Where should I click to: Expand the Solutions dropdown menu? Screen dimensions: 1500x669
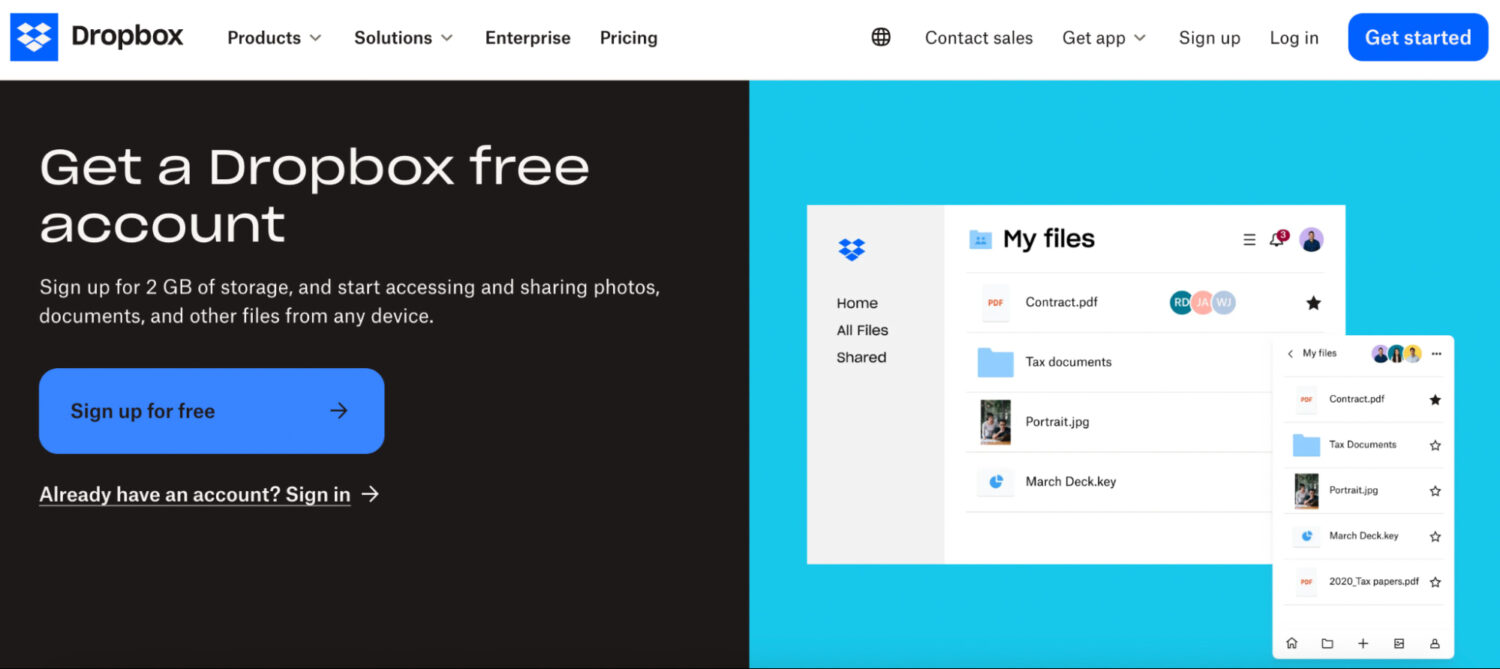403,38
